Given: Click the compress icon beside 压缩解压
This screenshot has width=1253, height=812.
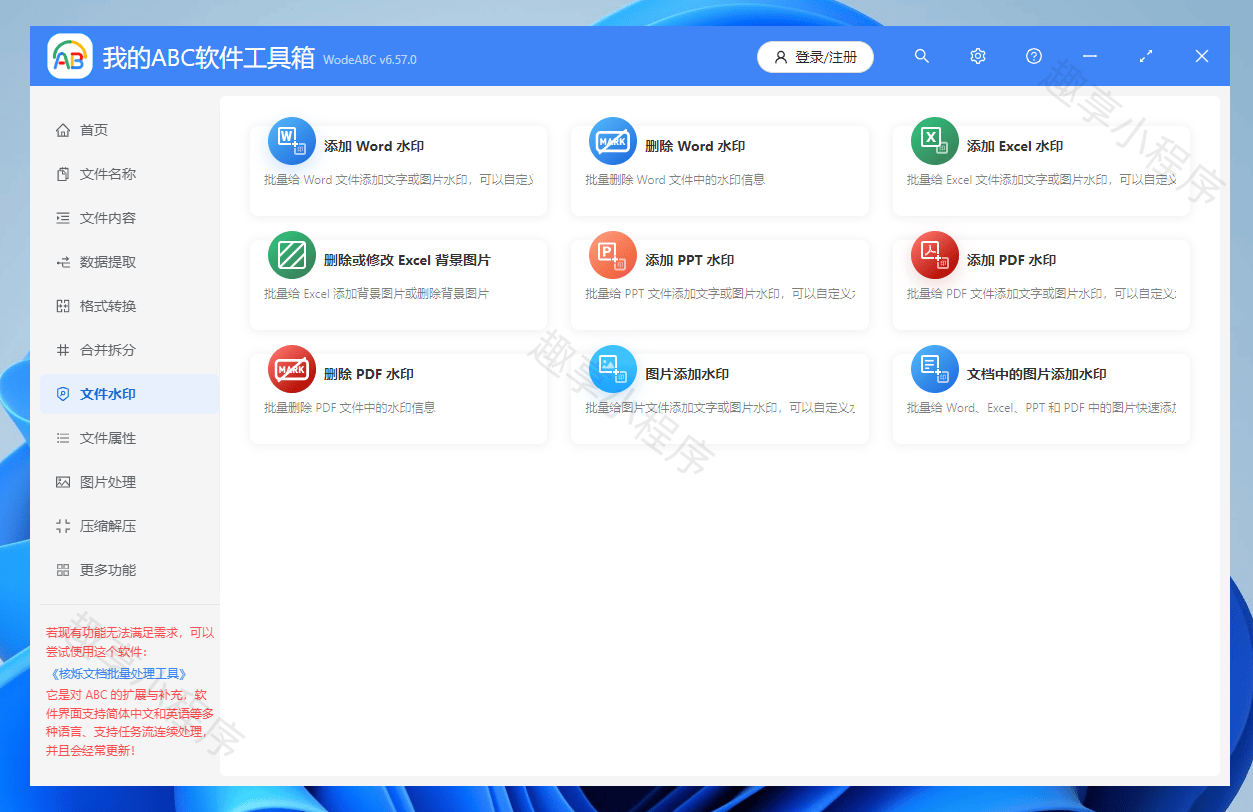Looking at the screenshot, I should 63,526.
